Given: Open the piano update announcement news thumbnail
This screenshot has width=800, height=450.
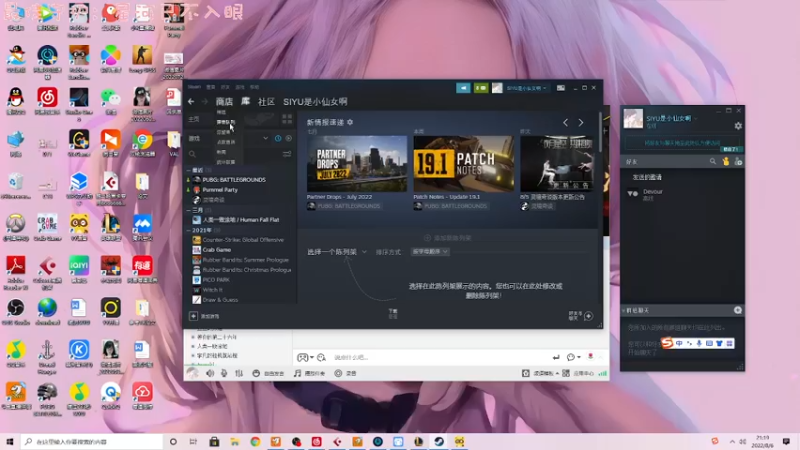Looking at the screenshot, I should pos(557,164).
